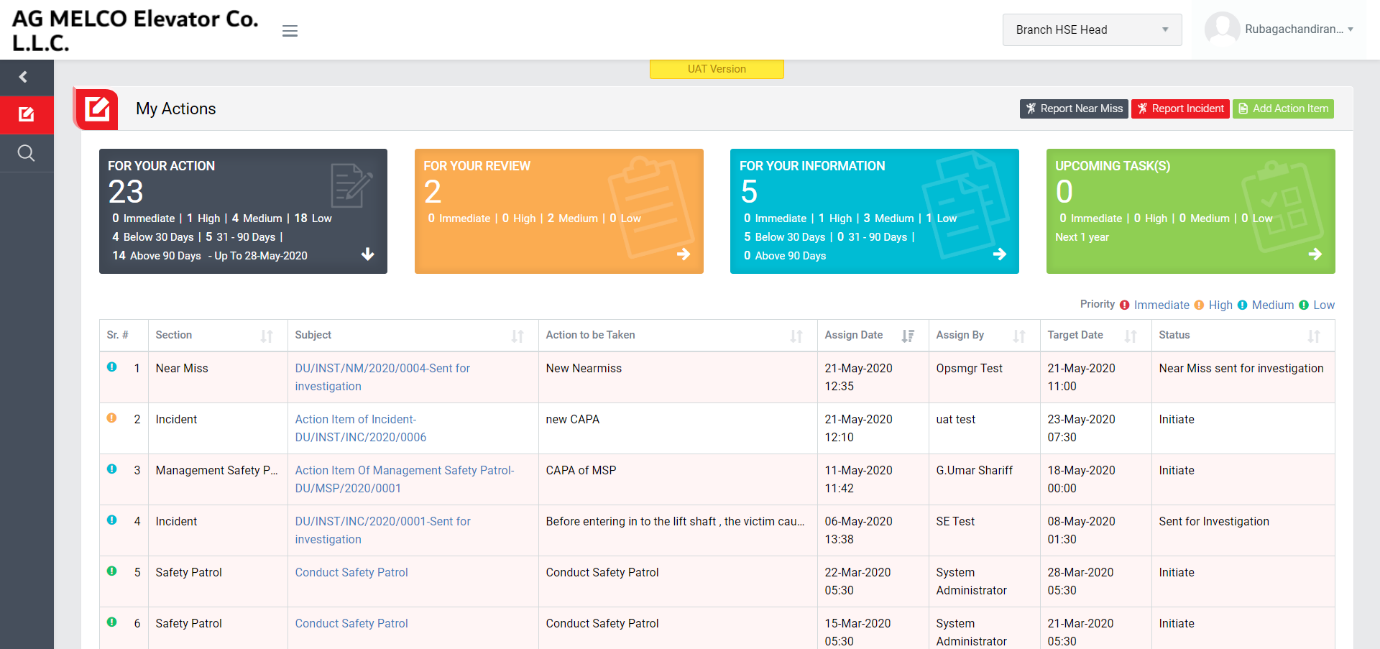The image size is (1380, 649).
Task: Click priority icon on row 4 Incident
Action: click(112, 520)
